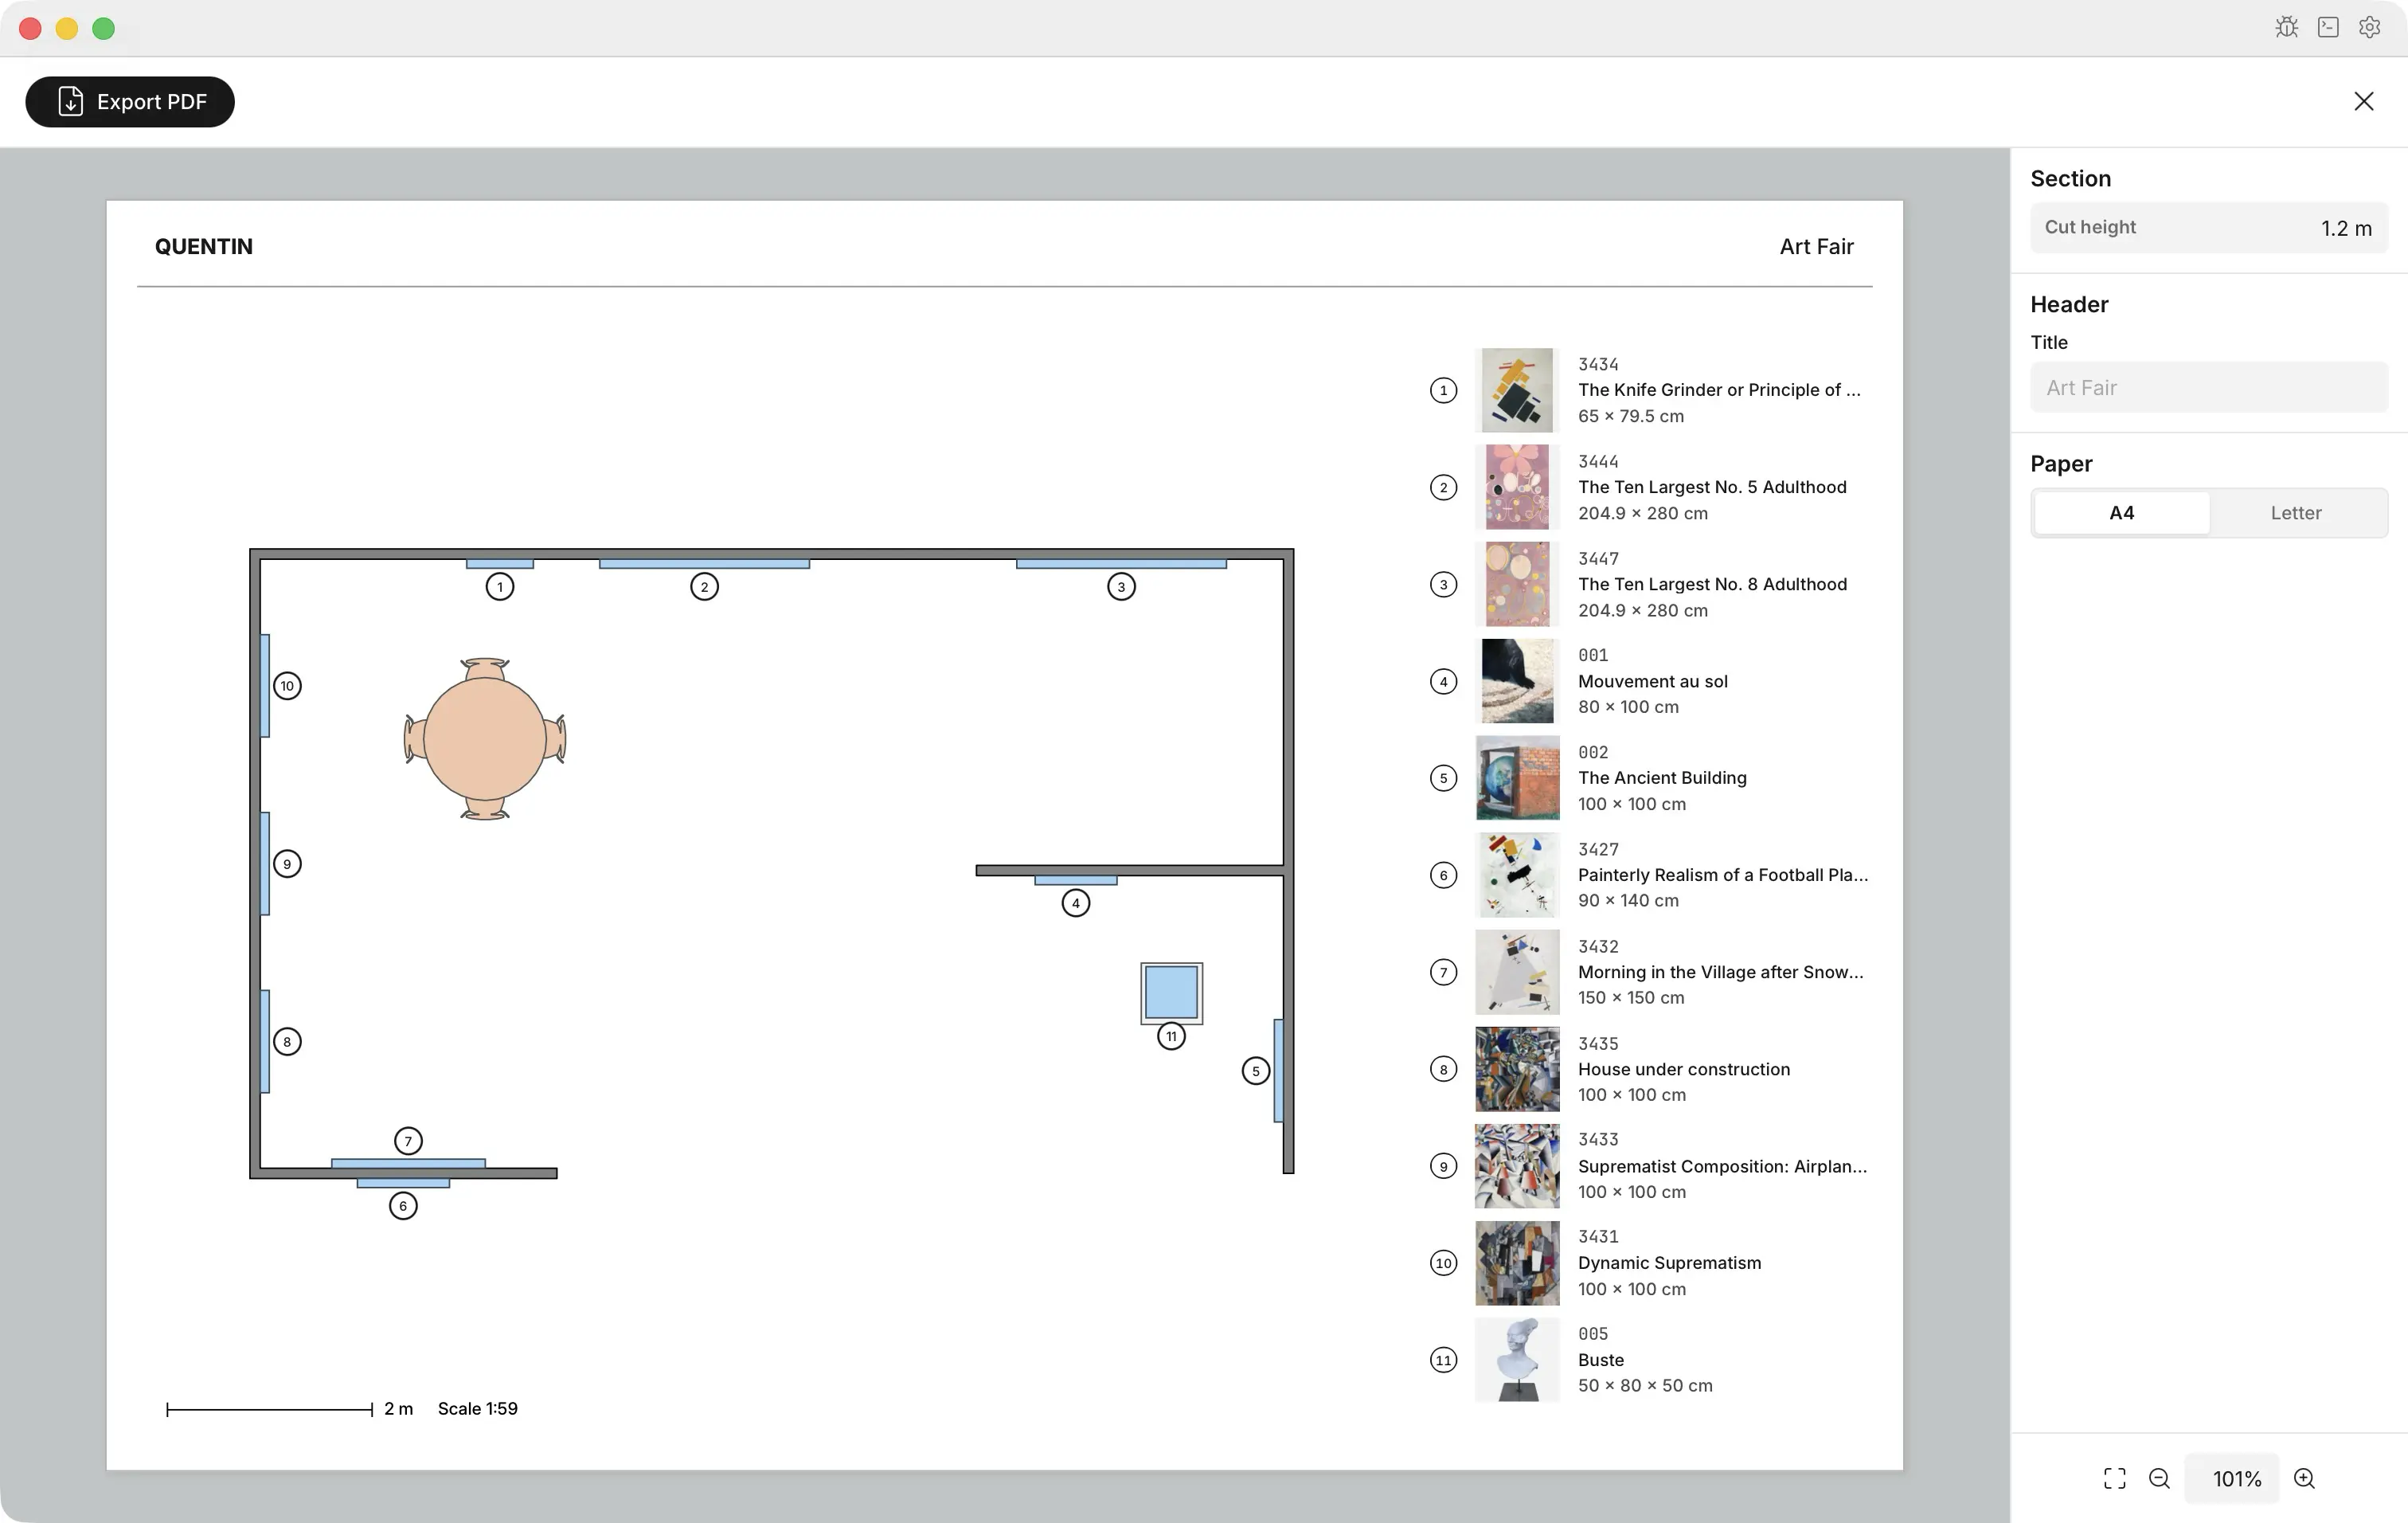Click the fit-to-screen icon

click(2114, 1478)
